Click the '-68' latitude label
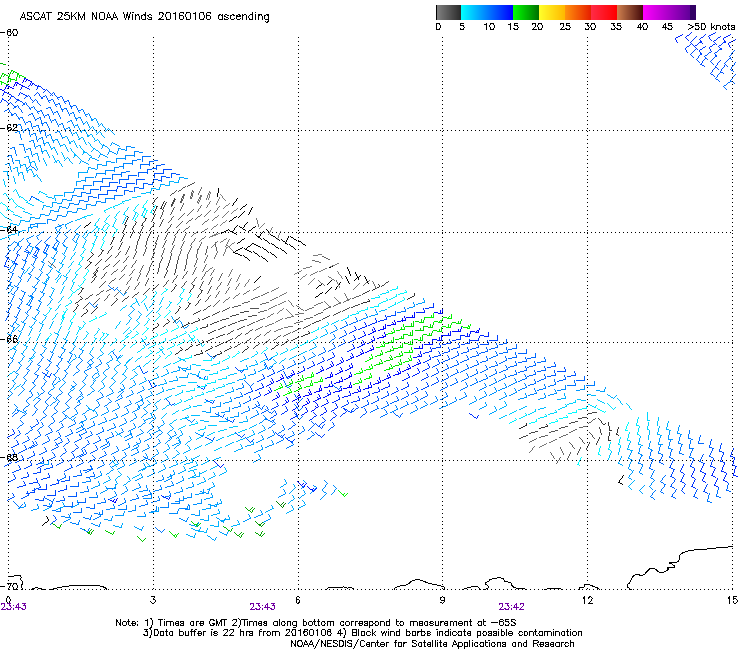This screenshot has height=650, width=740. [x=9, y=457]
